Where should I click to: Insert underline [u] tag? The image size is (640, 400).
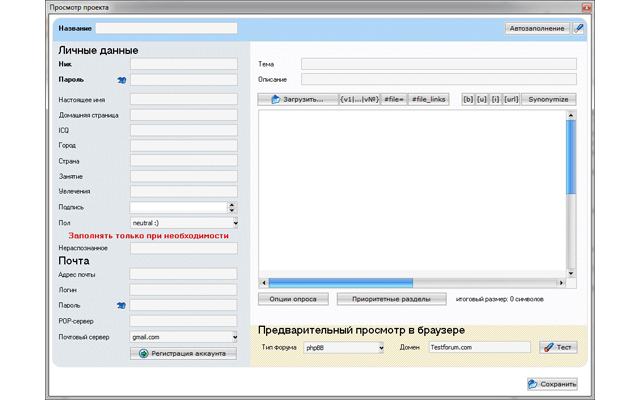point(481,100)
